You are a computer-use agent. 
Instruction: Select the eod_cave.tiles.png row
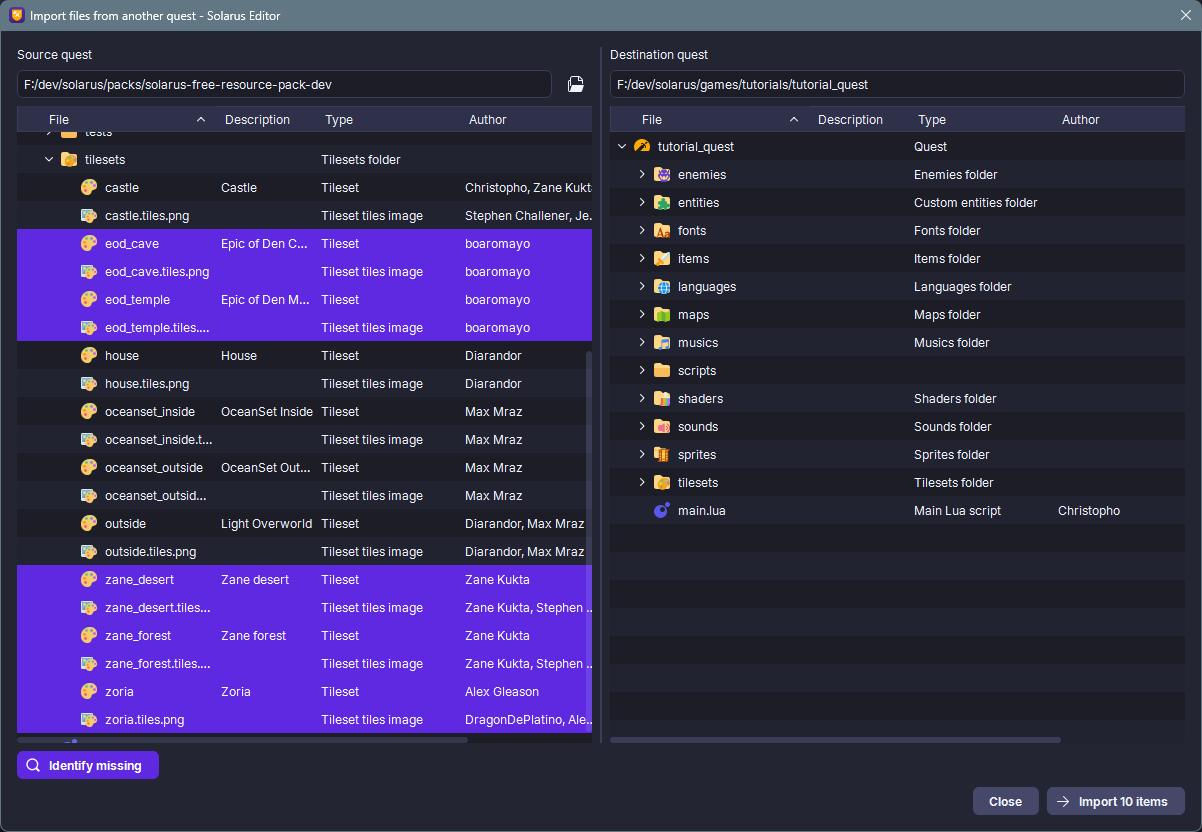(x=304, y=271)
